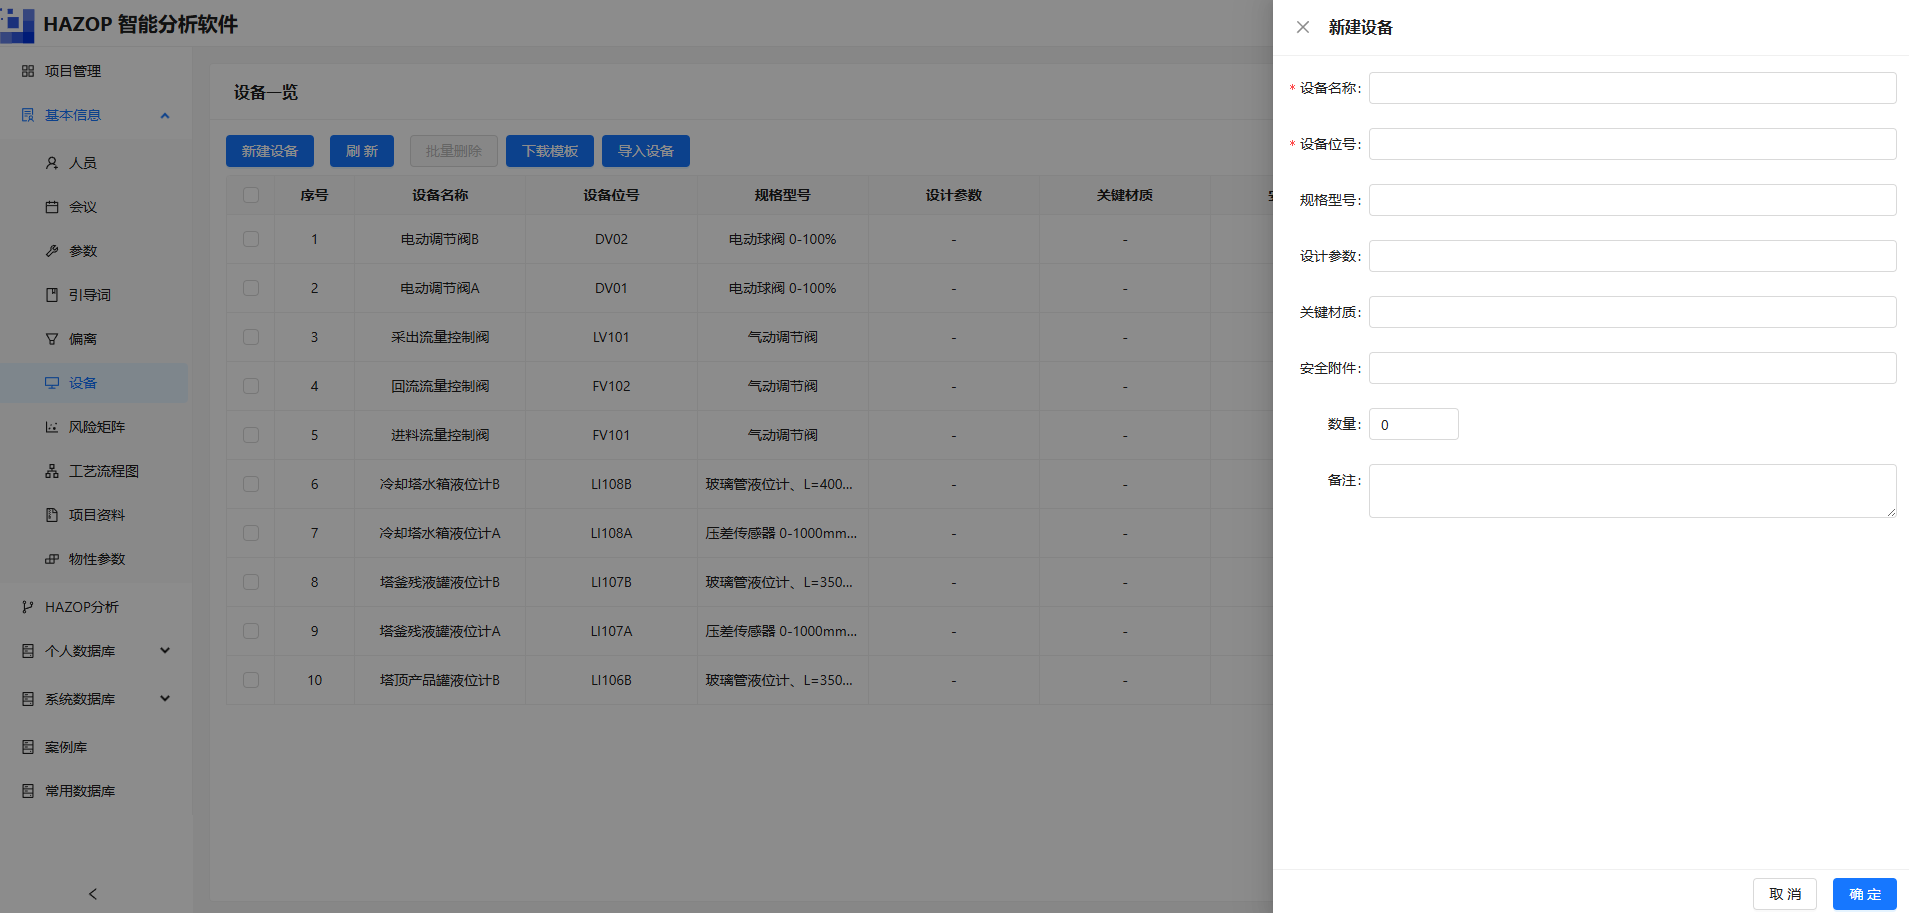The width and height of the screenshot is (1909, 913).
Task: Select the HAZOP分析 branch icon
Action: pos(28,607)
